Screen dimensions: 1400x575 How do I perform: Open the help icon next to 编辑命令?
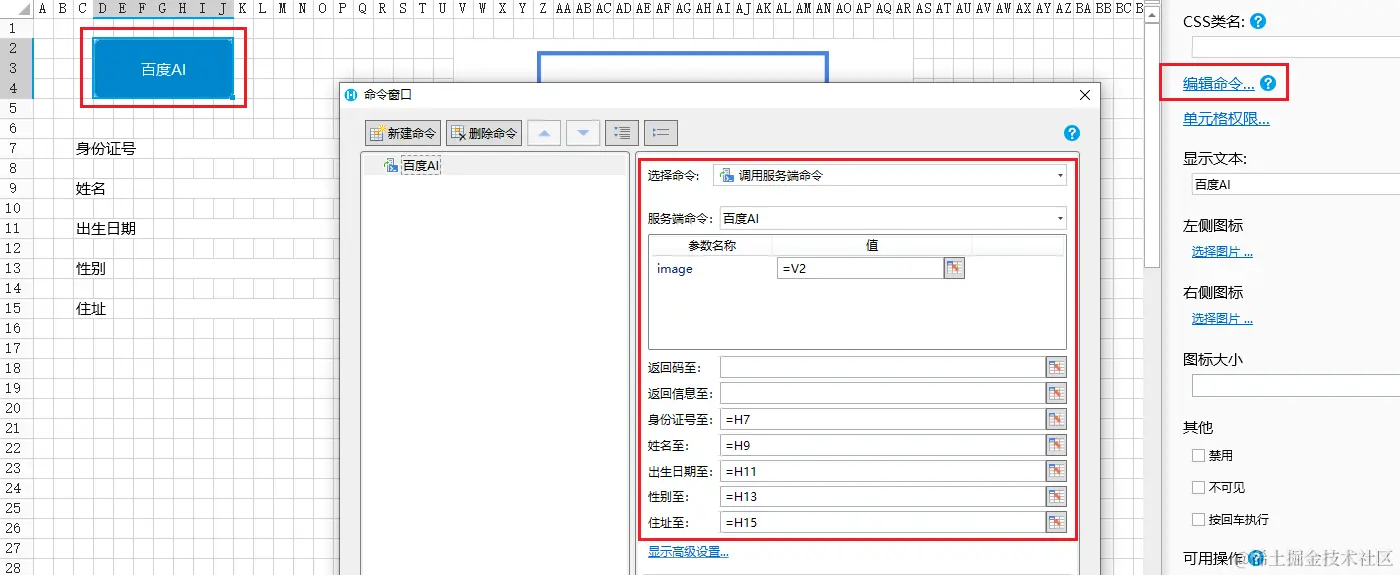[1268, 84]
